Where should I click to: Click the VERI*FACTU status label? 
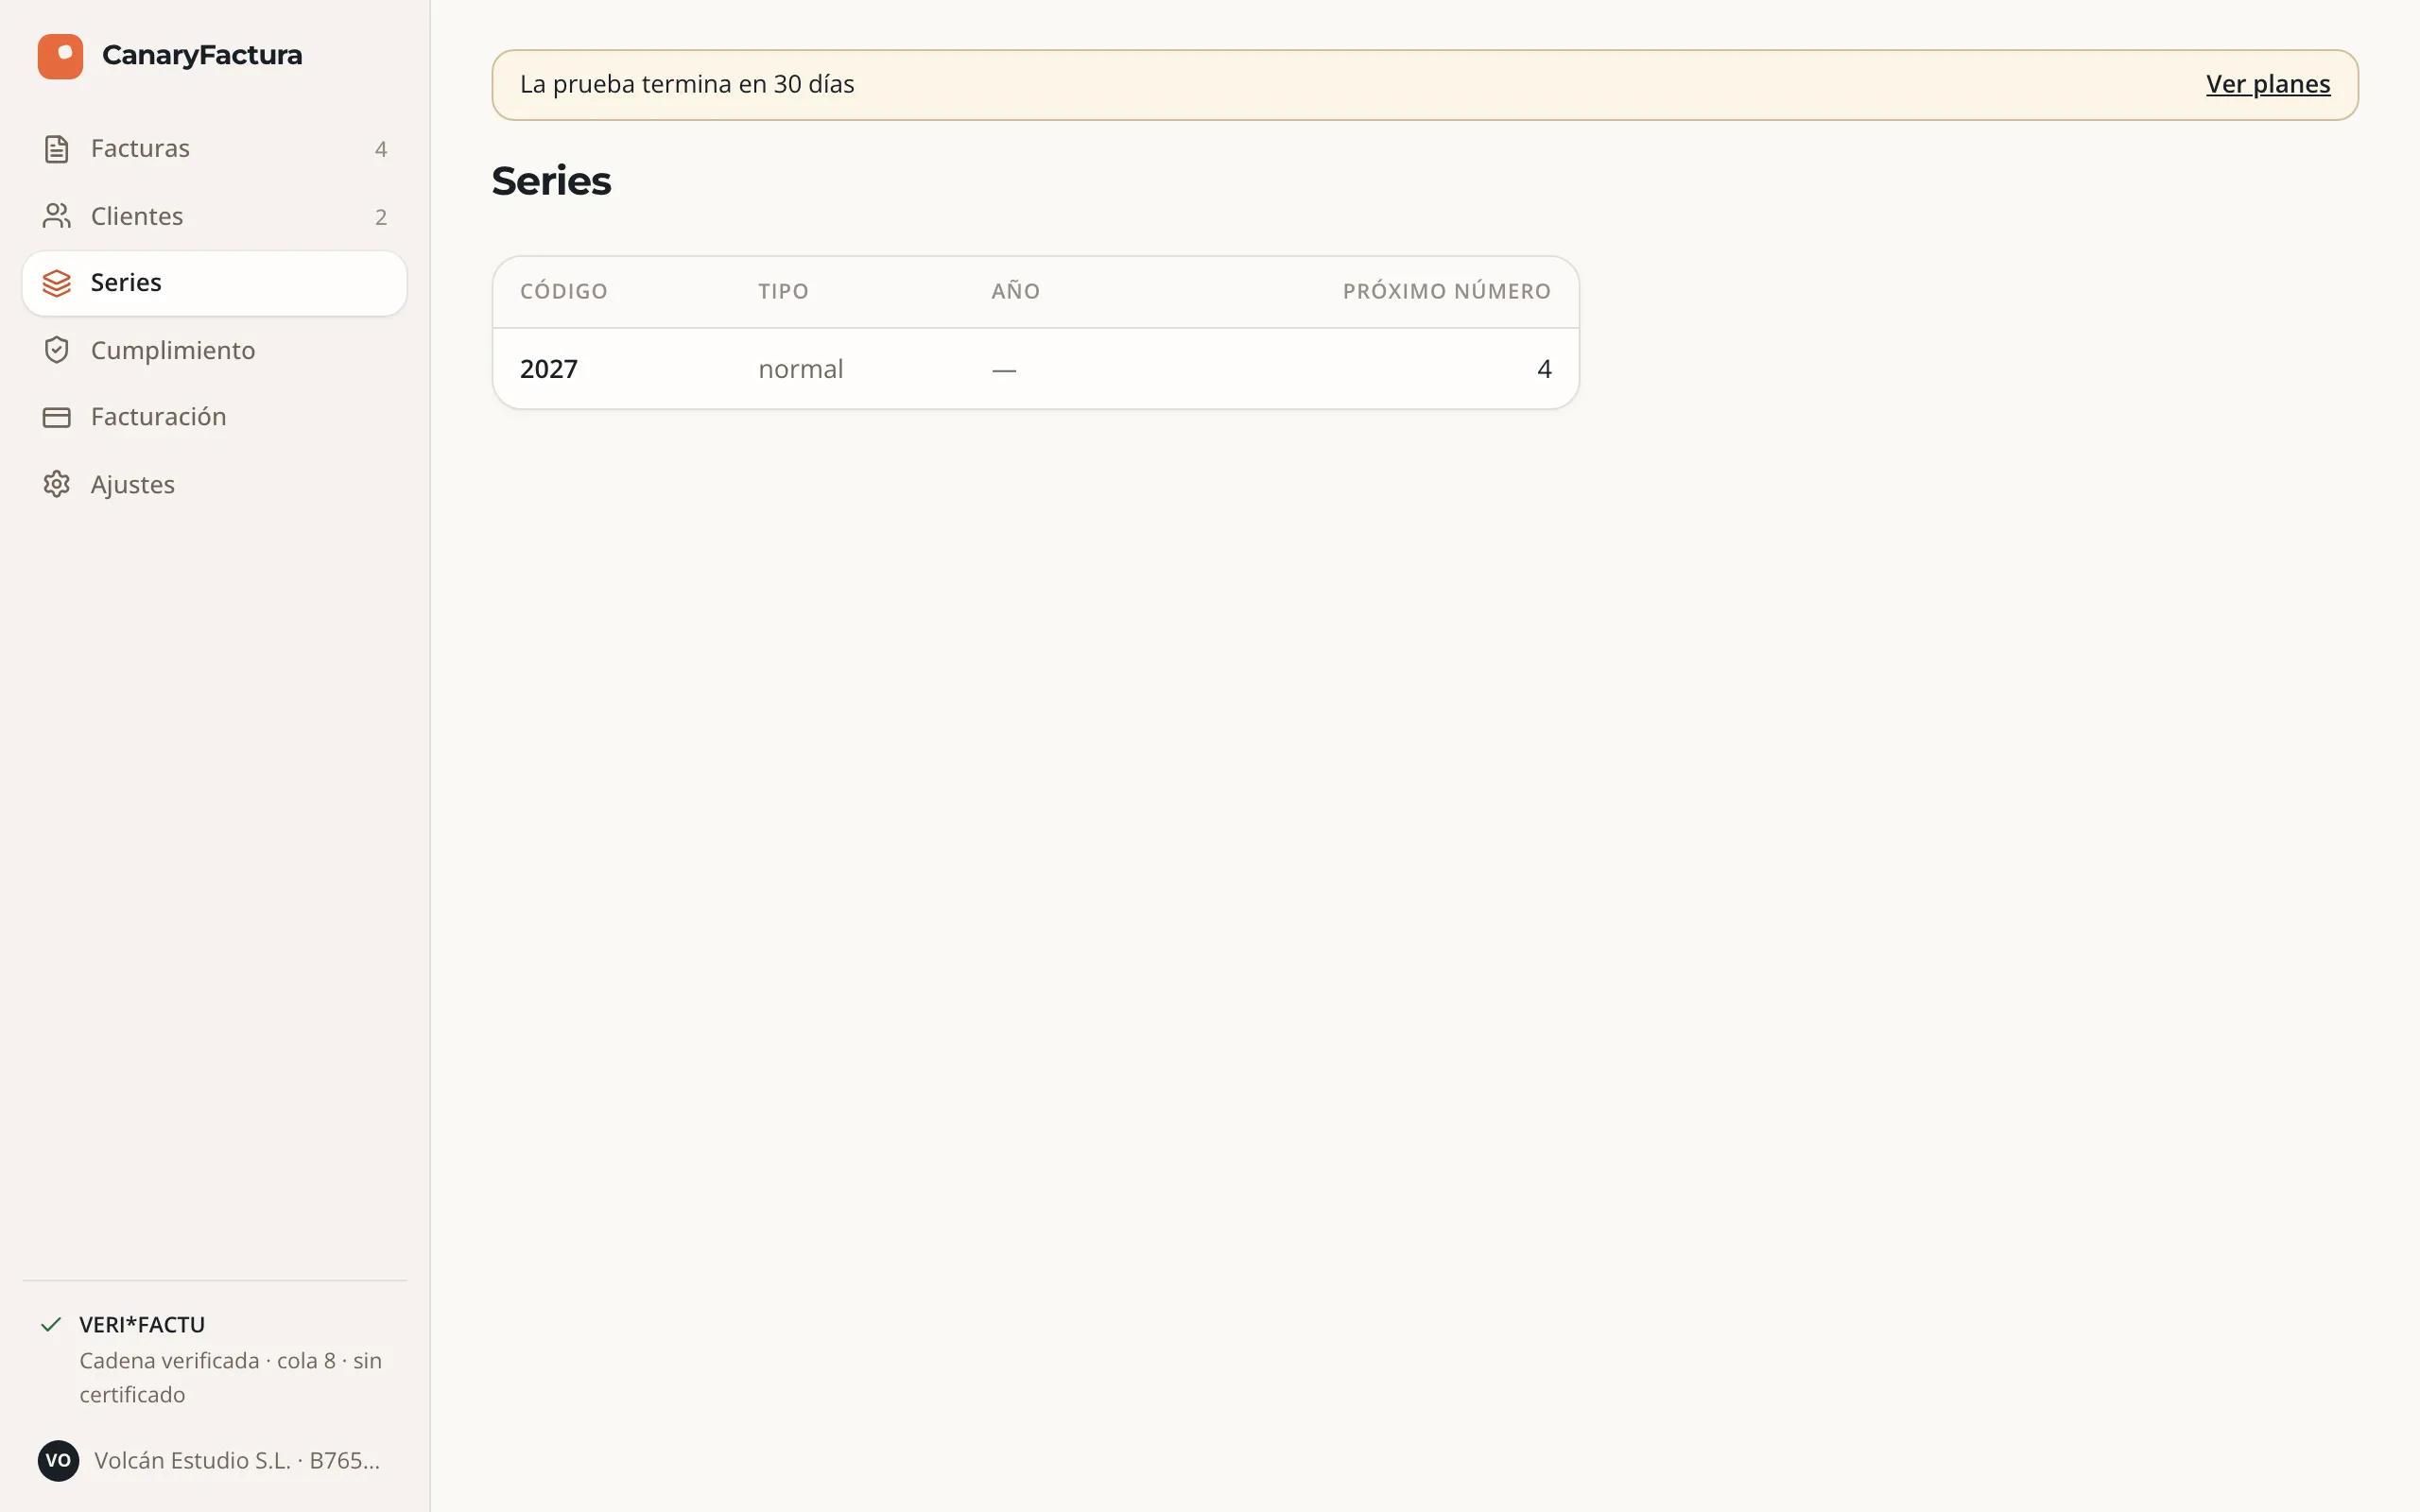pos(142,1324)
